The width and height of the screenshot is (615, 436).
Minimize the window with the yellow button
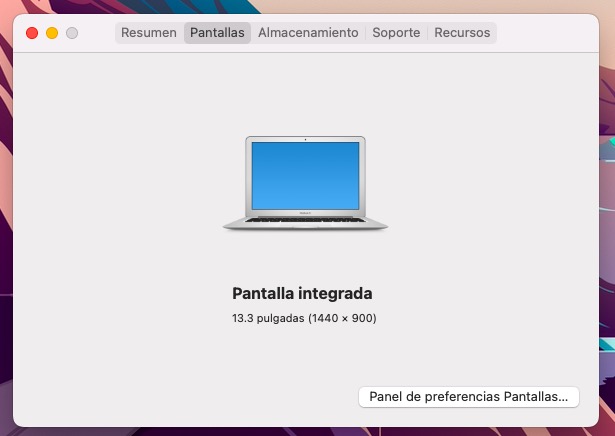tap(52, 33)
